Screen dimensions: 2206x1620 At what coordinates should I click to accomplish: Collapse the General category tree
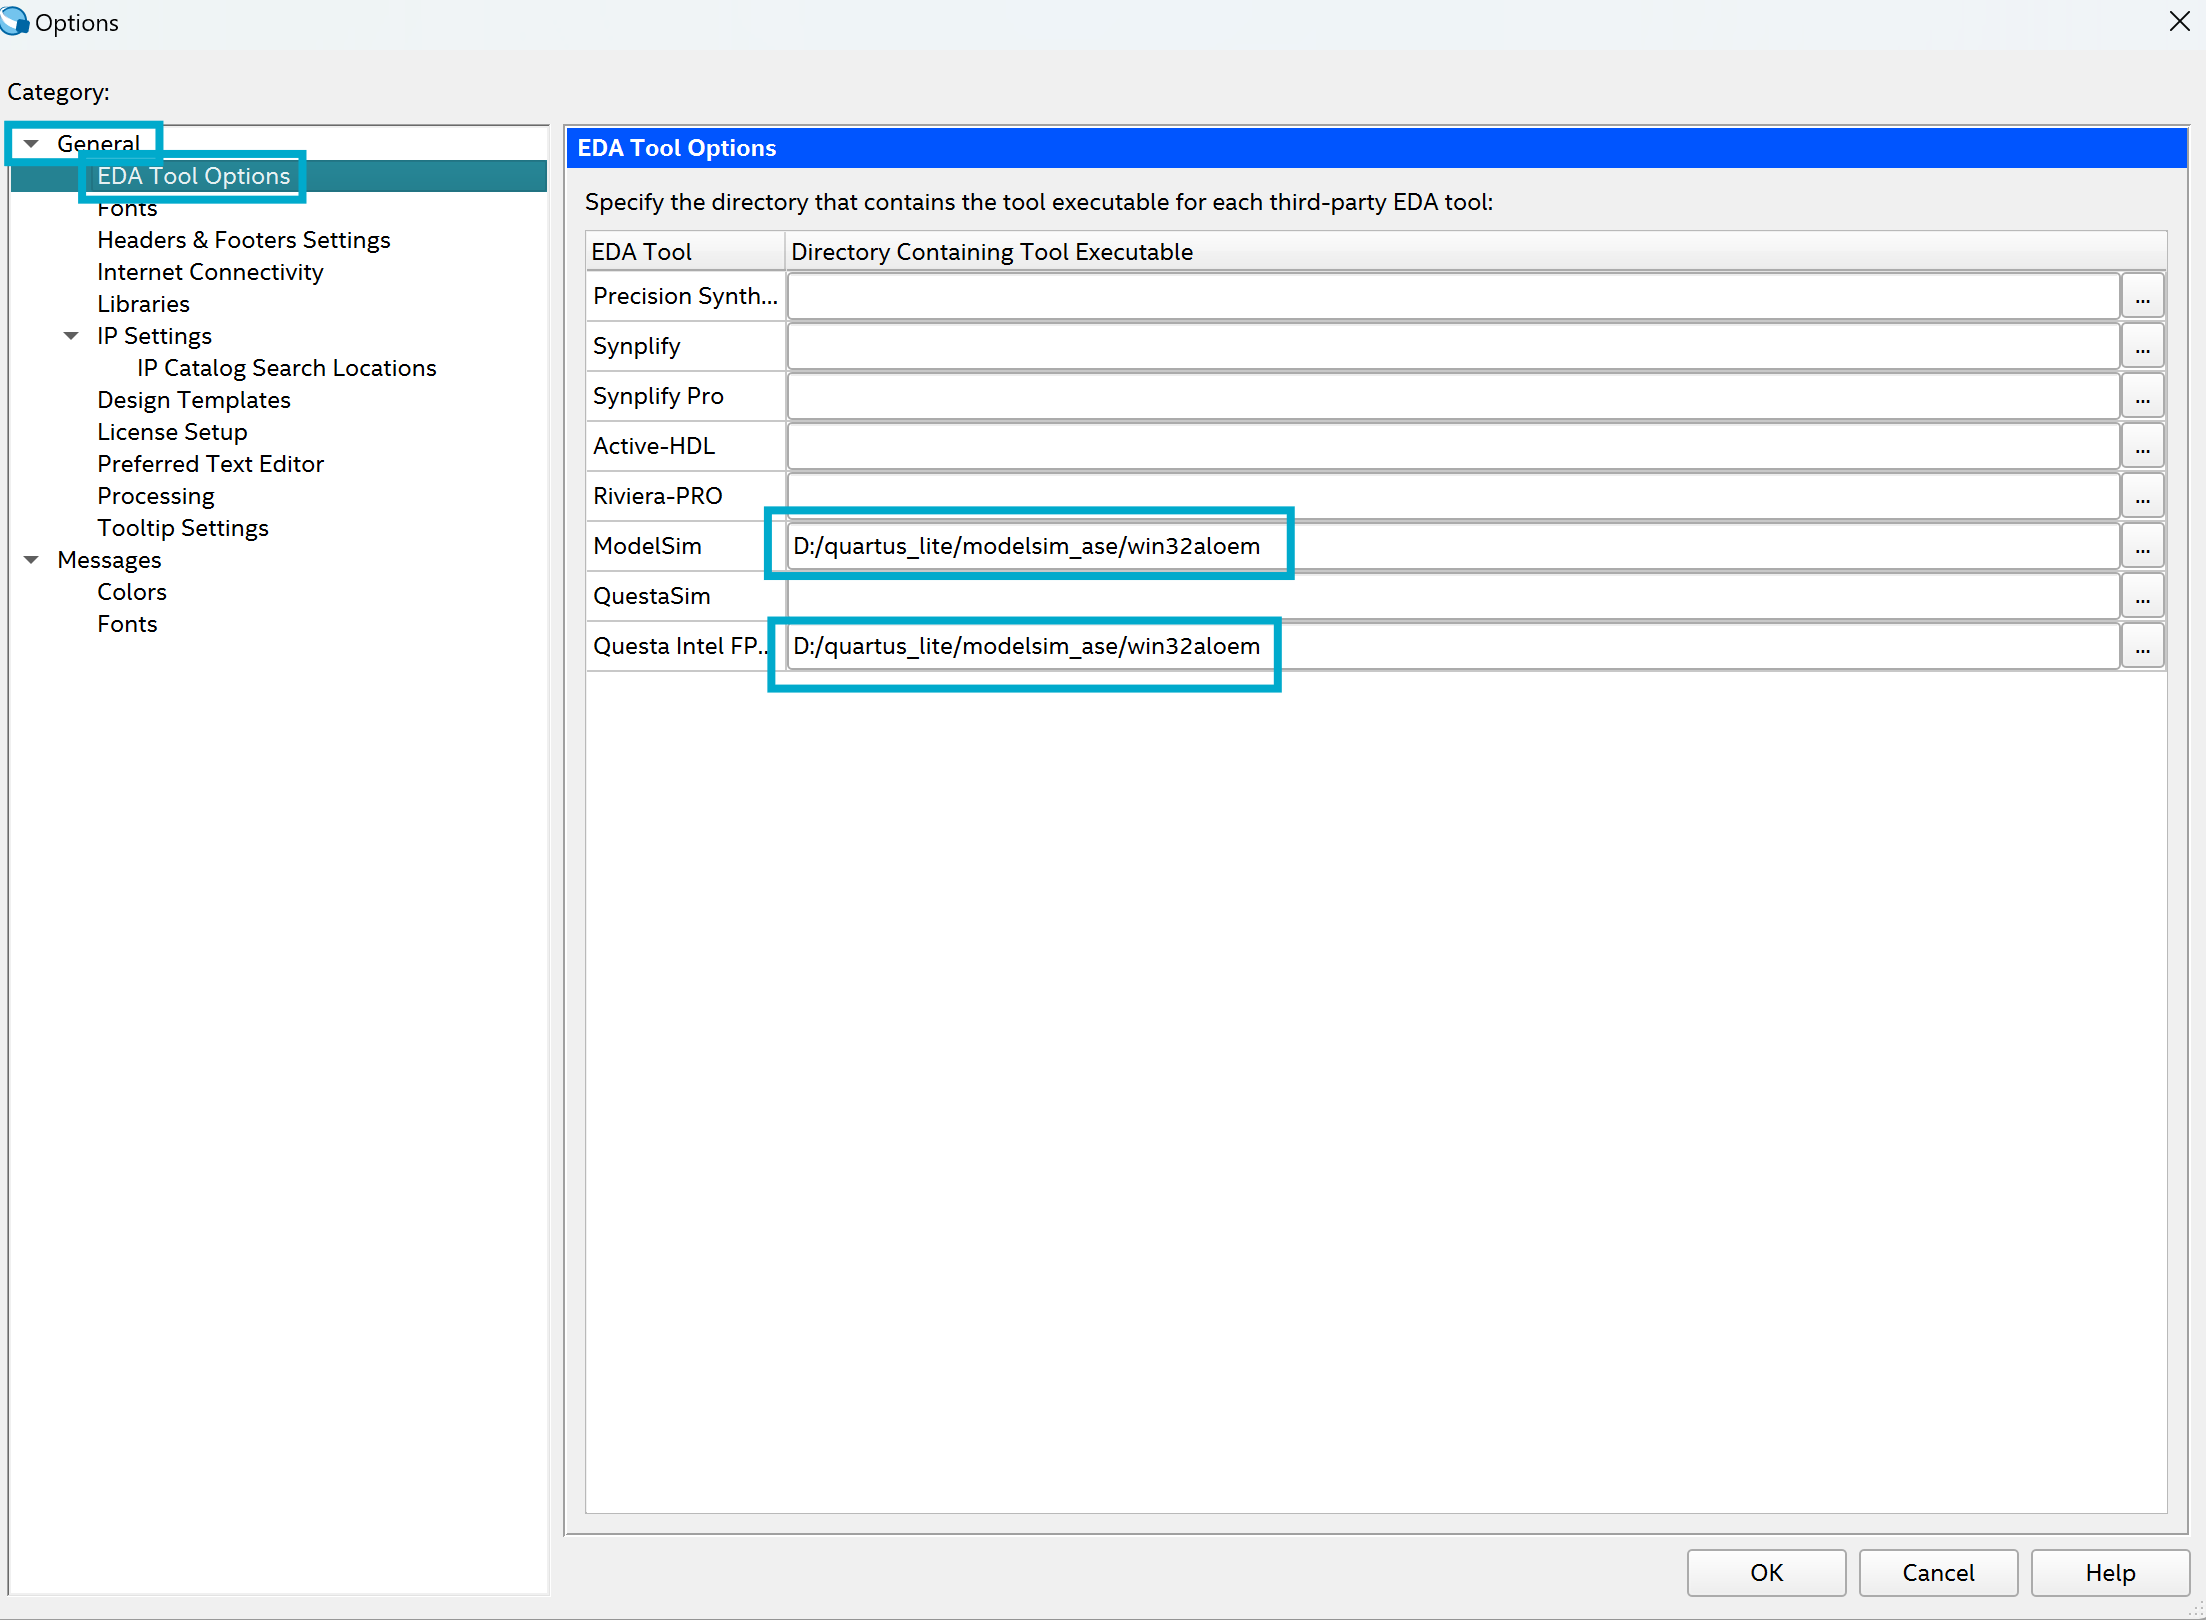32,144
